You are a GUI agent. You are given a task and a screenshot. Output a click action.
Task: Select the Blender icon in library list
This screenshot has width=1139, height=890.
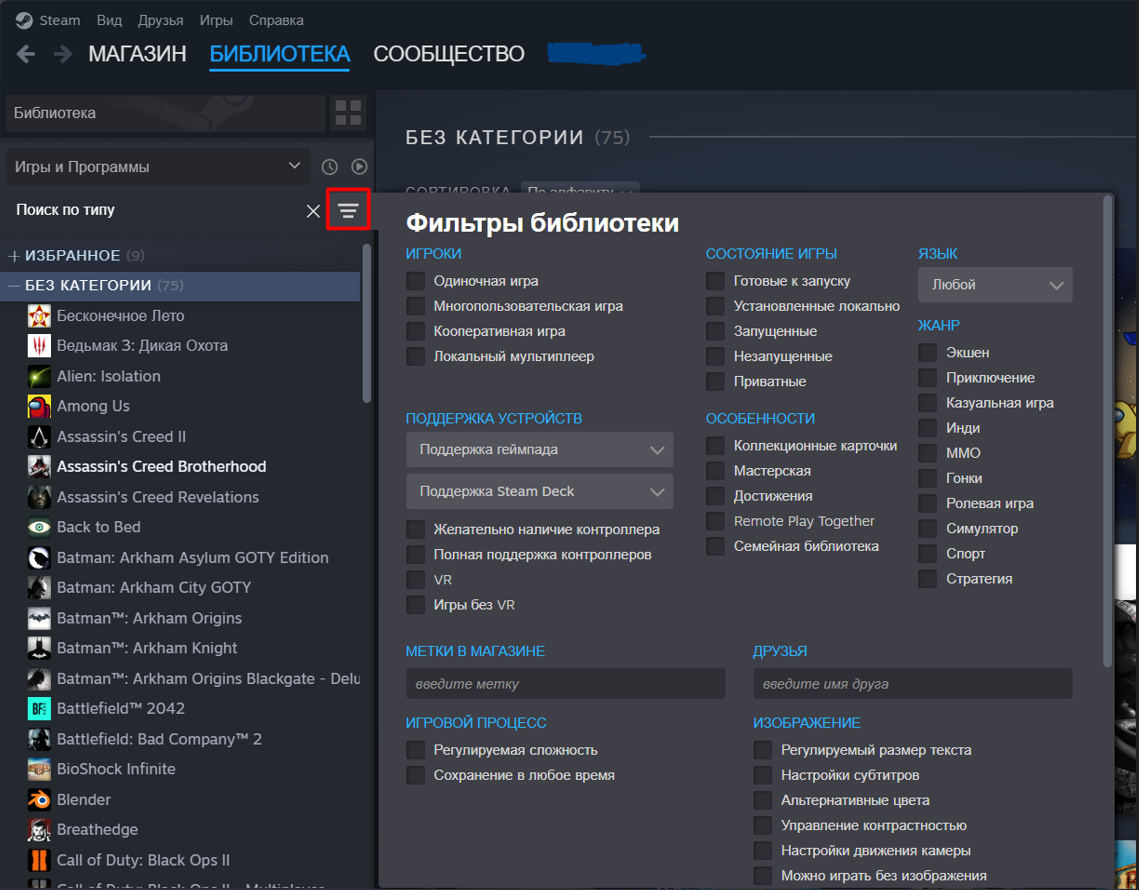[39, 800]
